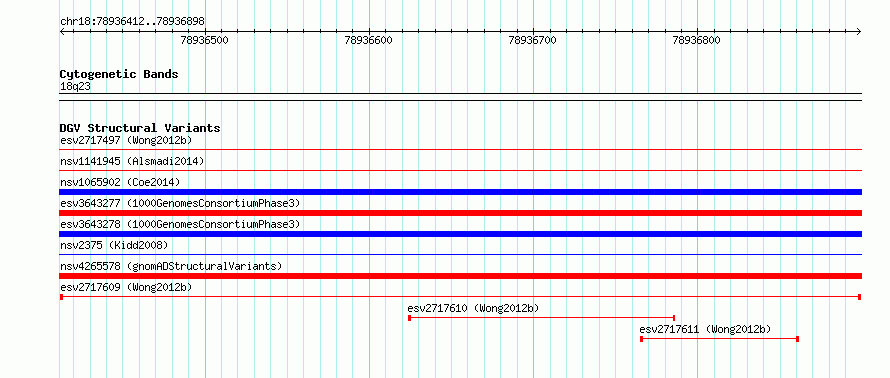Click ruler tick label 78936700
The height and width of the screenshot is (378, 890).
pyautogui.click(x=532, y=40)
